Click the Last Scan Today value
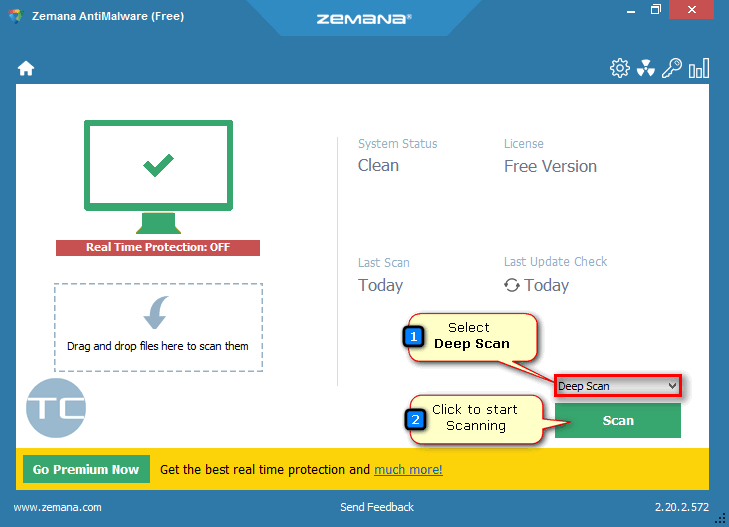Screen dimensions: 729x527 (x=380, y=285)
